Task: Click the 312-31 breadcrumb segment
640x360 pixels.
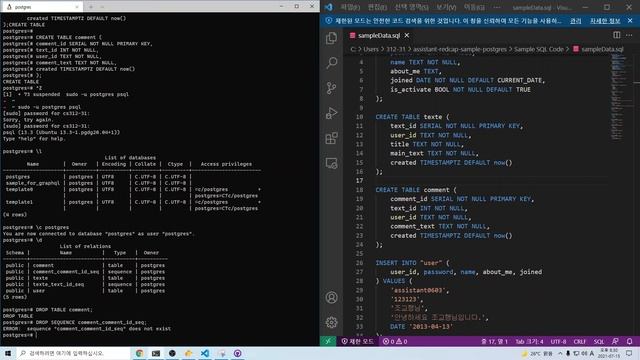Action: click(396, 49)
